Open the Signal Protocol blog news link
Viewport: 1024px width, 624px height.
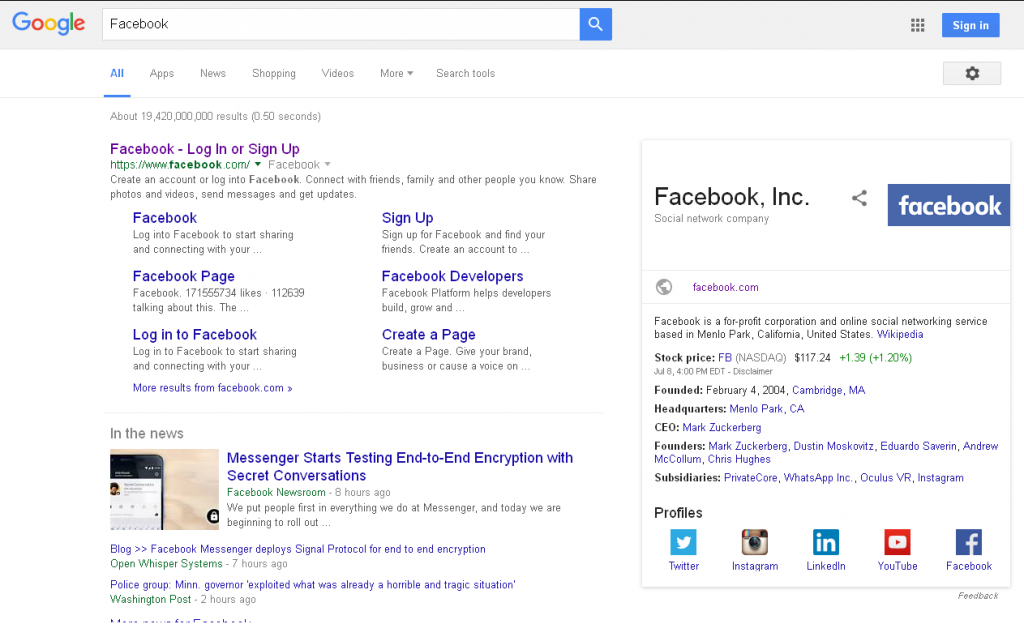pyautogui.click(x=298, y=549)
